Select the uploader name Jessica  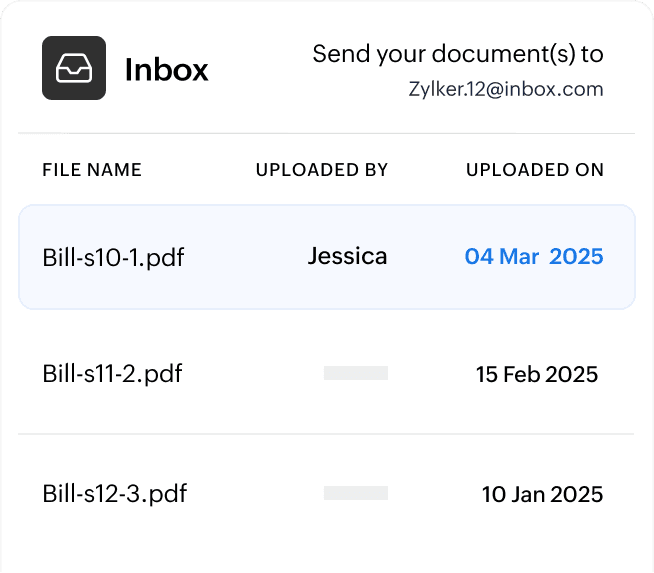(x=347, y=256)
